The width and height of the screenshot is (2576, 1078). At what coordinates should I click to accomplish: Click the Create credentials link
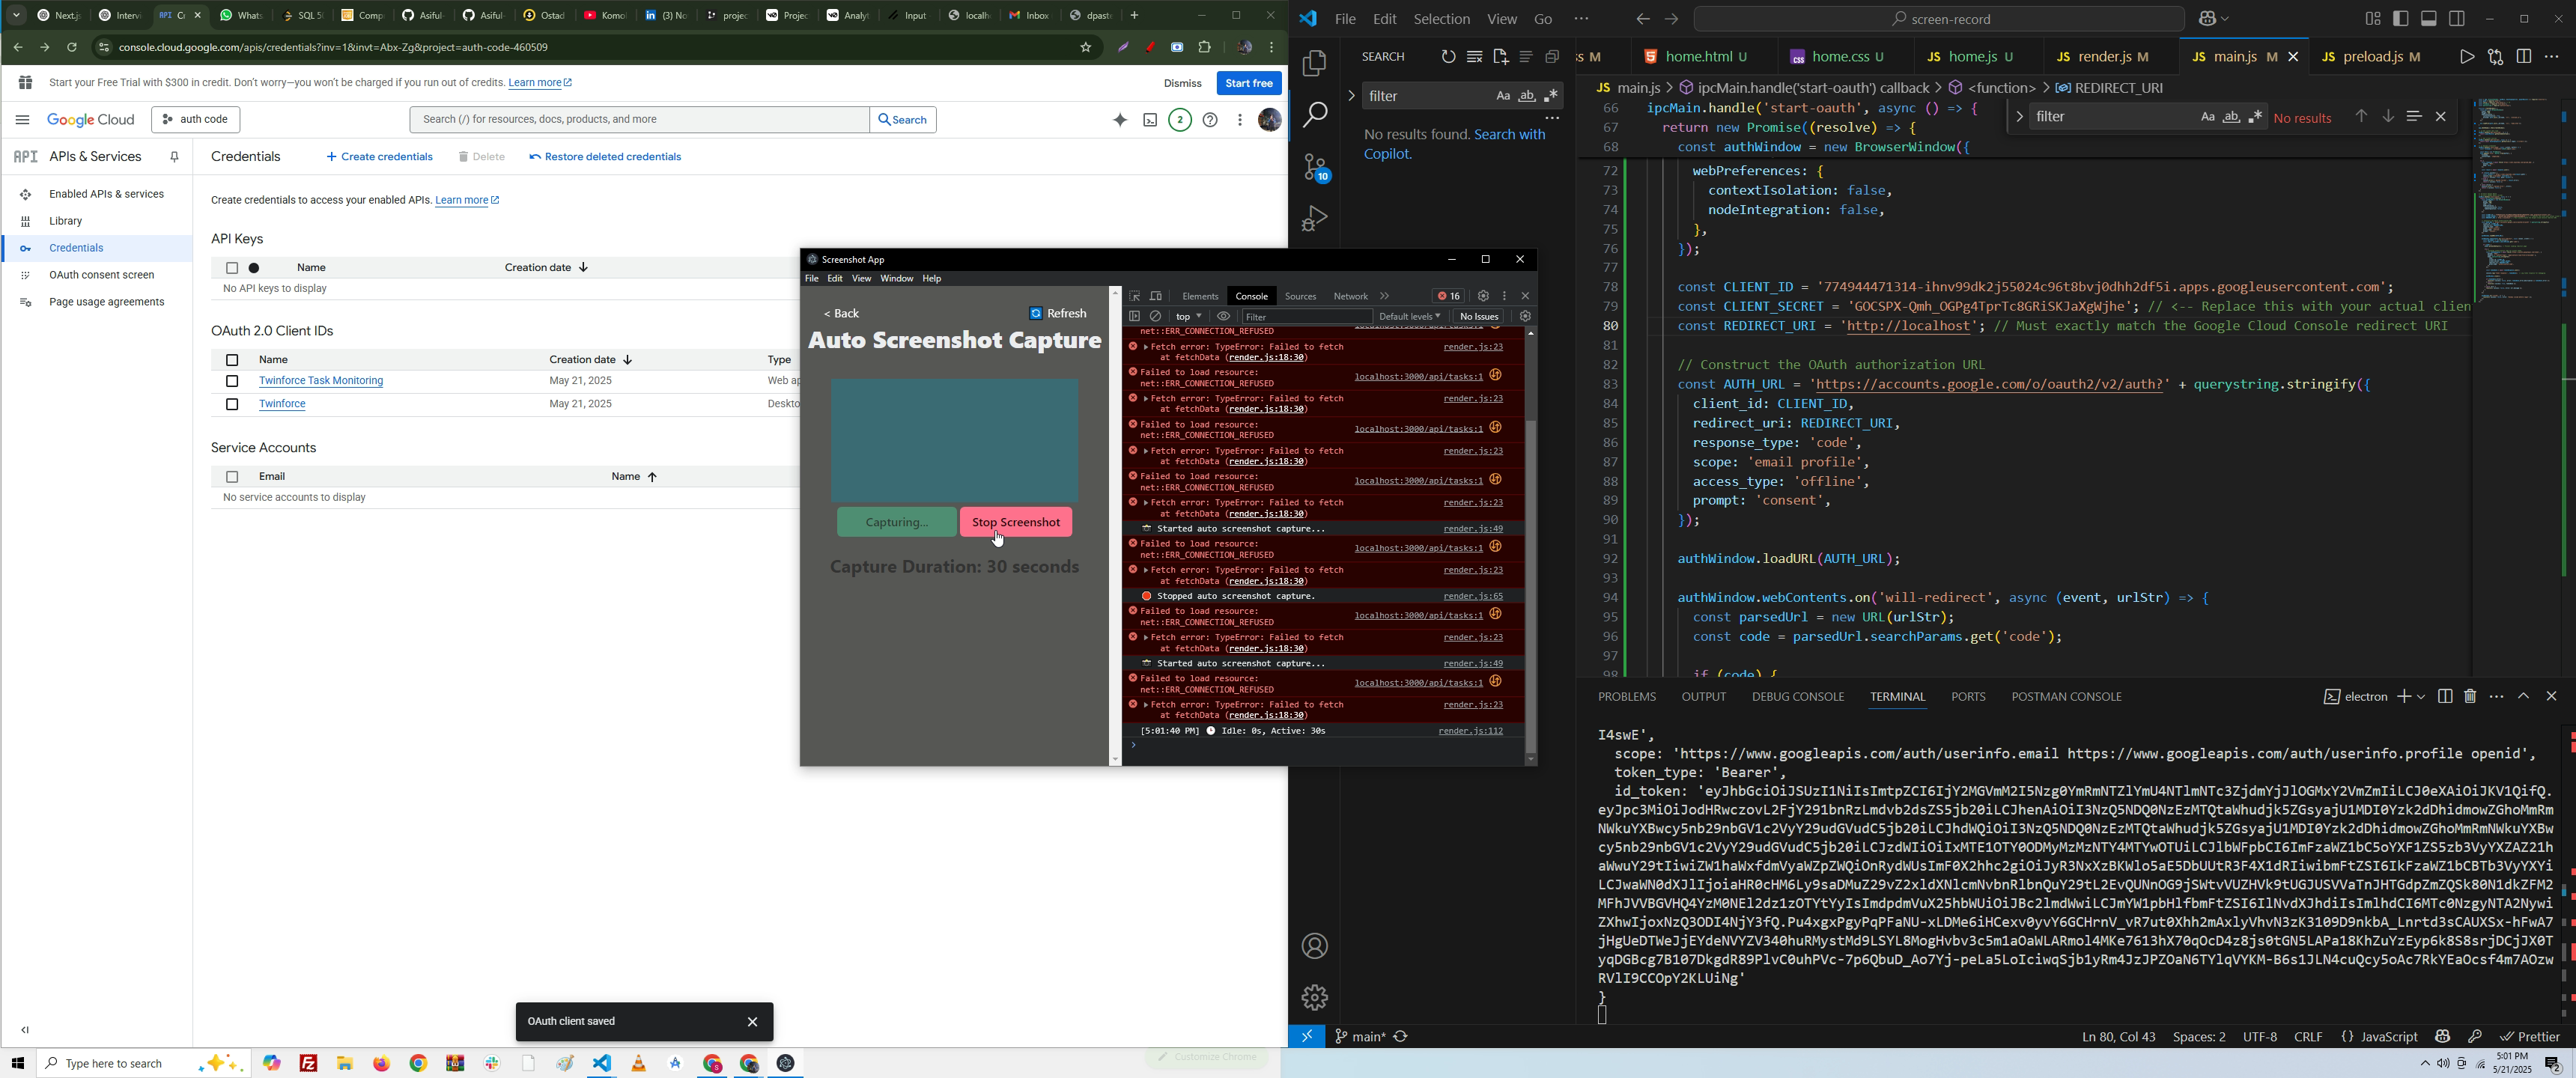380,157
